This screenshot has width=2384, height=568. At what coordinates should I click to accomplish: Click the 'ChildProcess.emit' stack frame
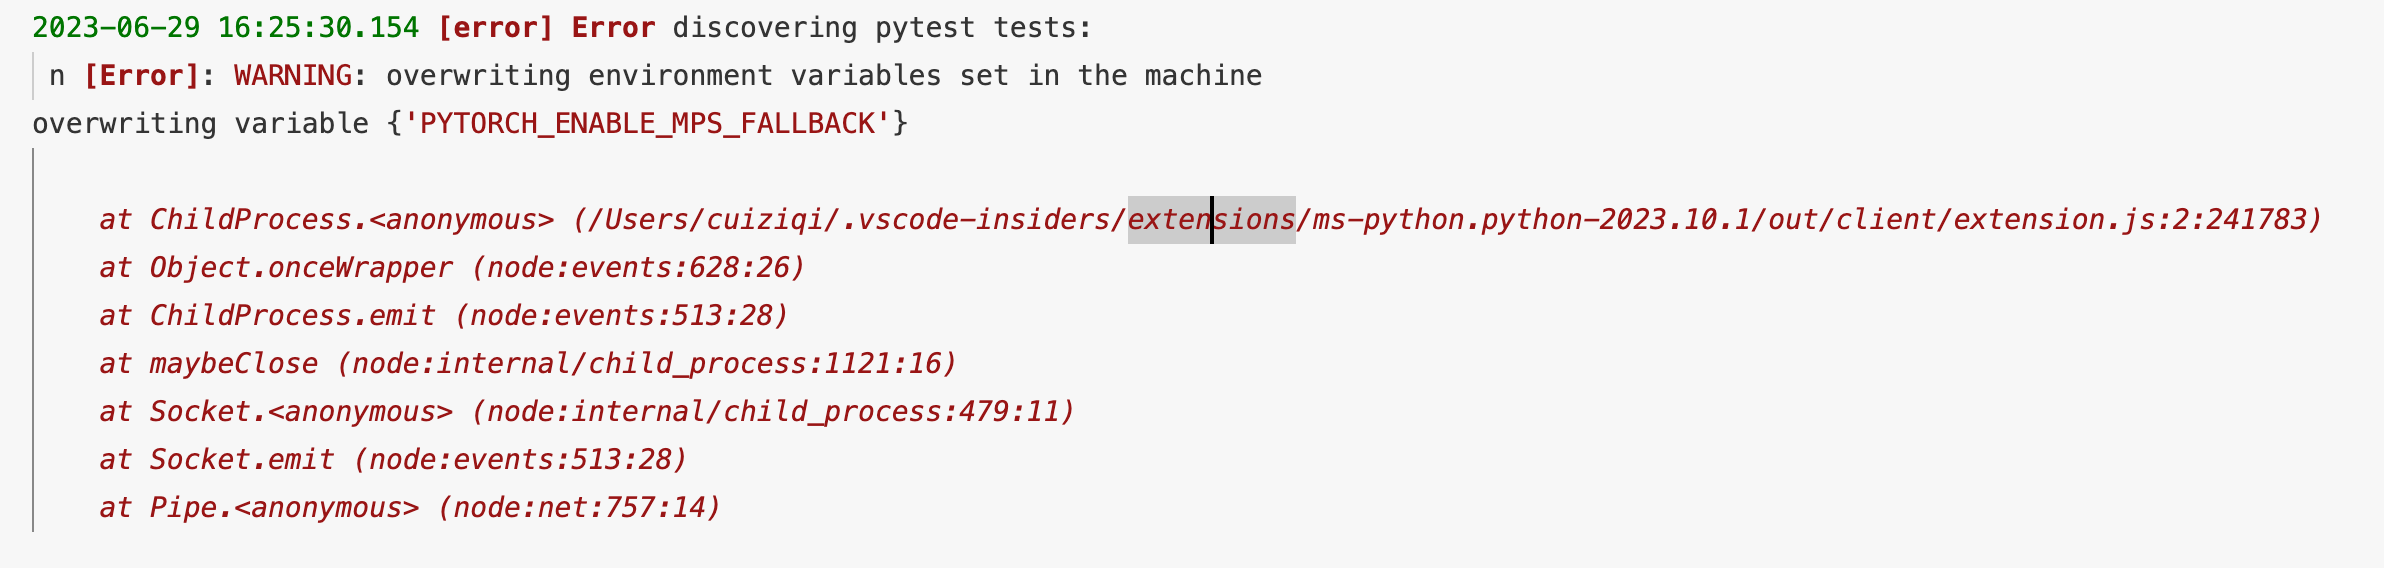pyautogui.click(x=292, y=316)
